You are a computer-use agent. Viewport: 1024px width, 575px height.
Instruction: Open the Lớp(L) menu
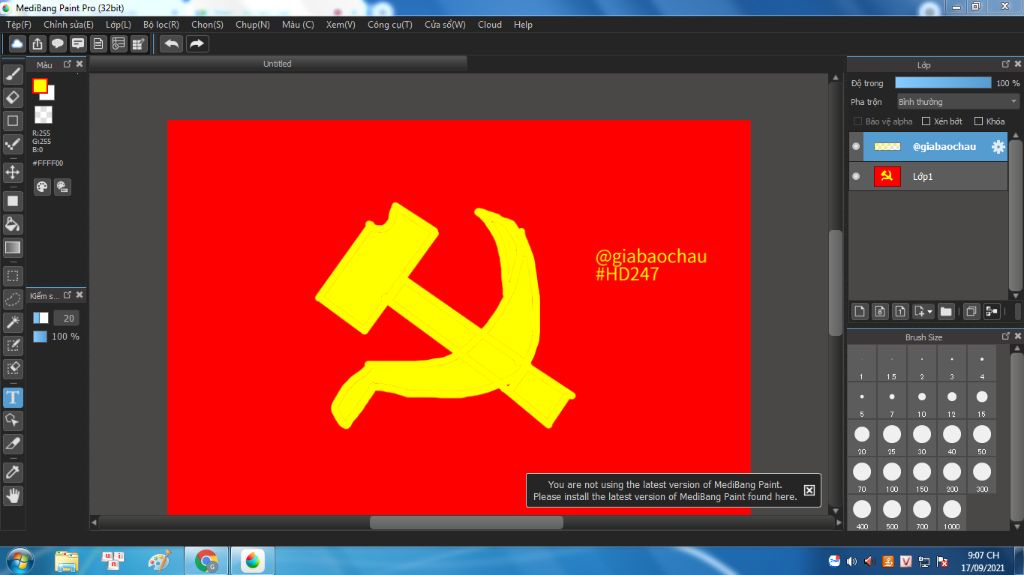coord(118,25)
